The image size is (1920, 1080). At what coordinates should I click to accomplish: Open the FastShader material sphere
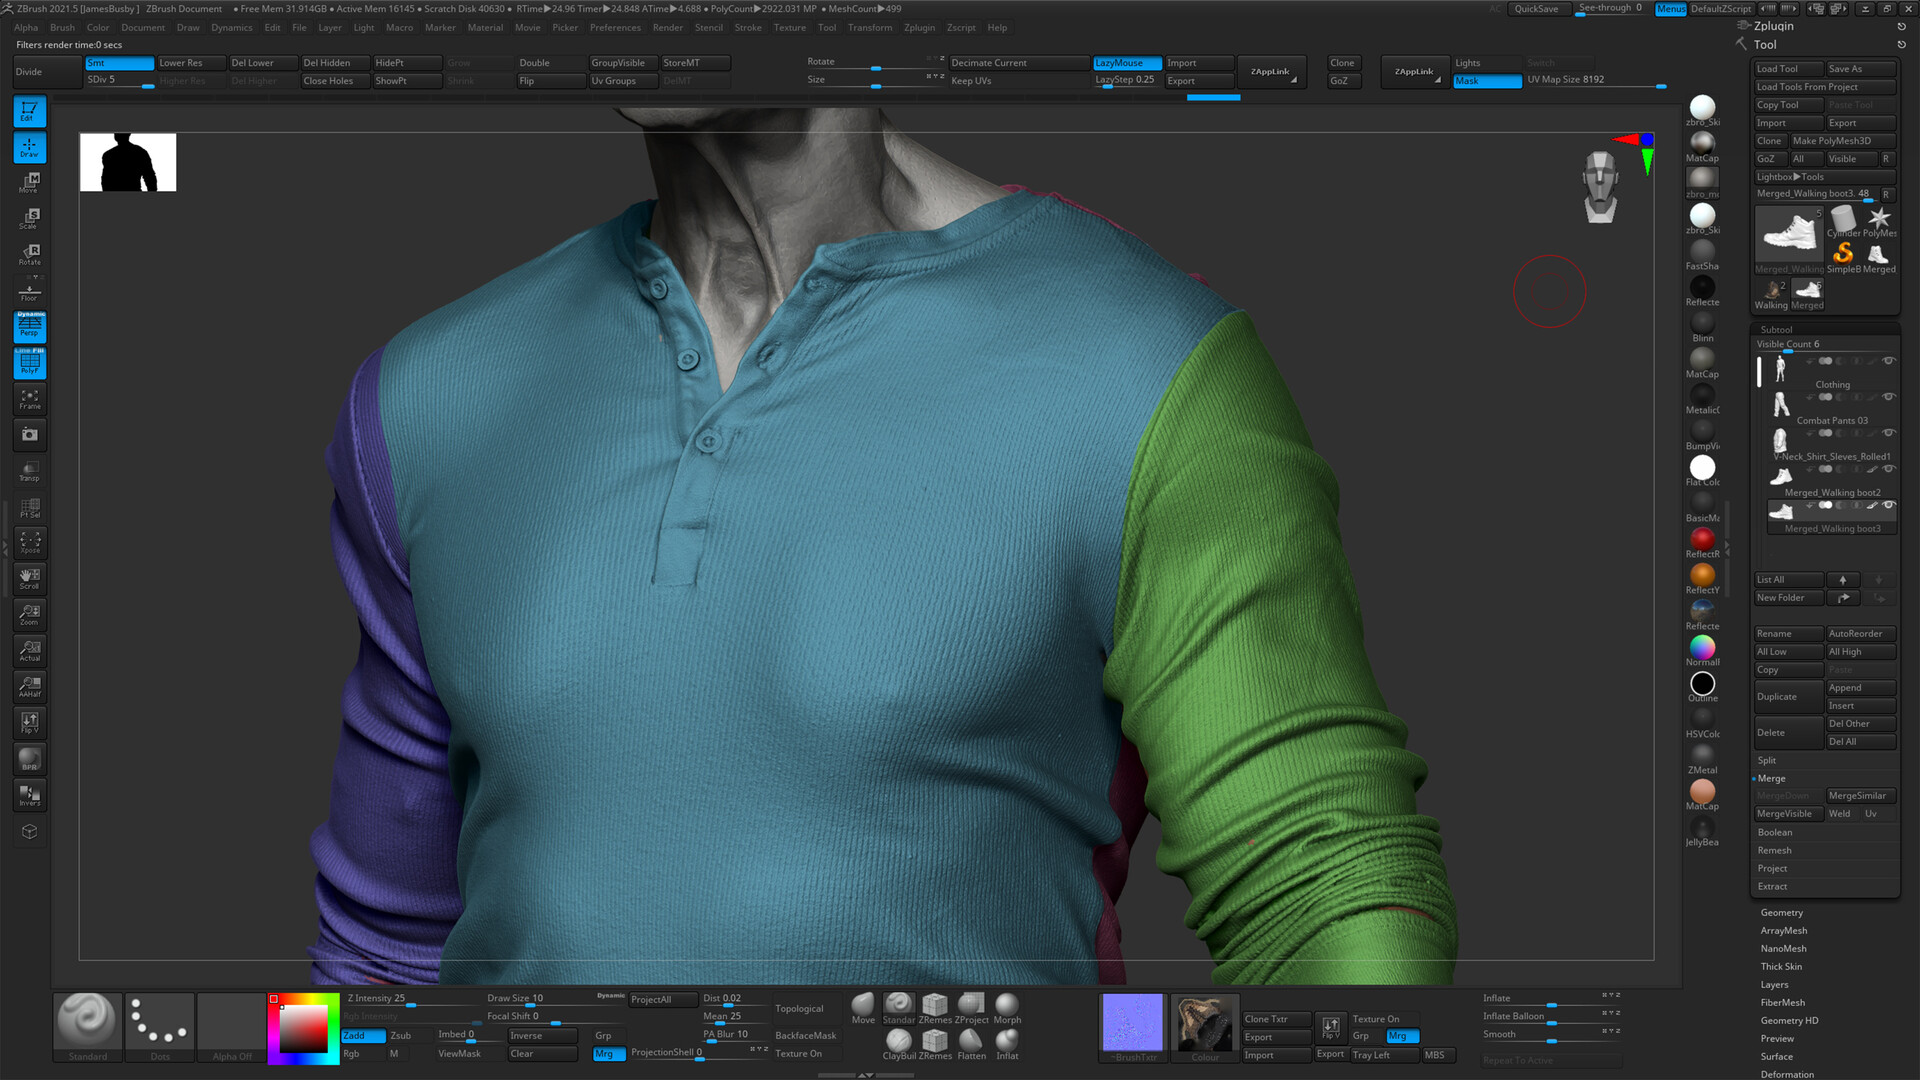(x=1702, y=250)
